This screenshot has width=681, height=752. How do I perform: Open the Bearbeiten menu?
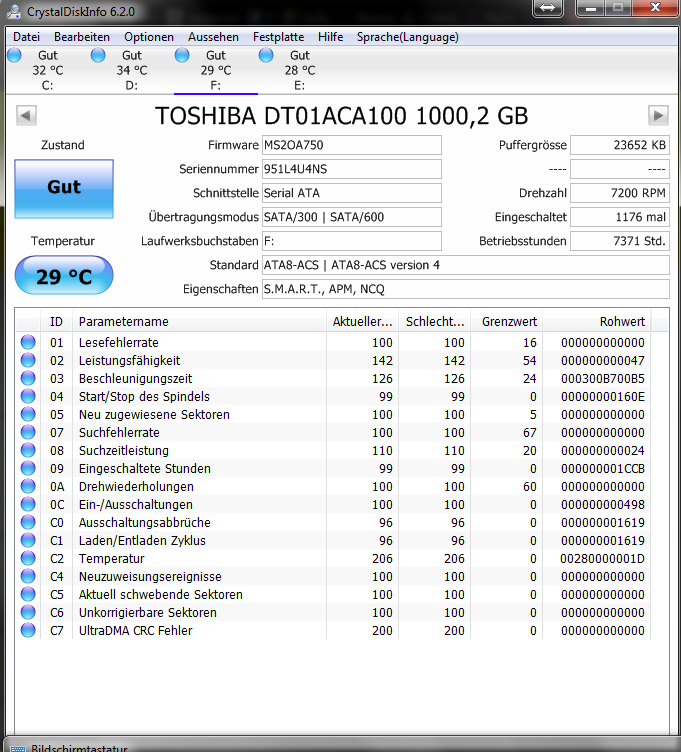click(x=82, y=37)
